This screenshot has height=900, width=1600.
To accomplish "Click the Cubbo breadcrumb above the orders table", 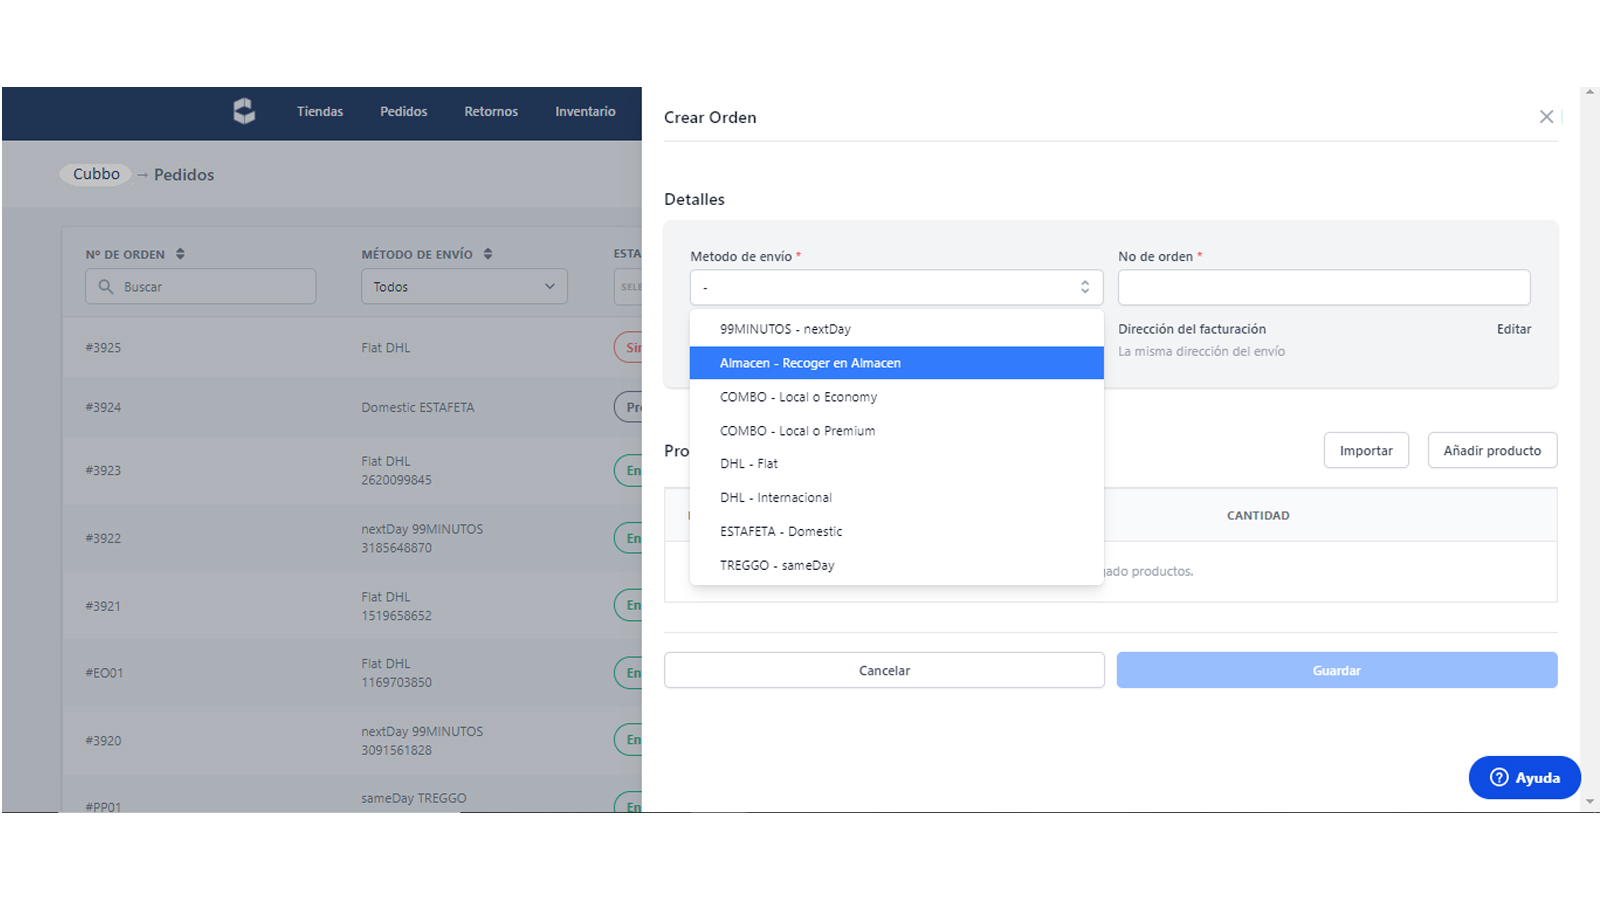I will [x=95, y=174].
